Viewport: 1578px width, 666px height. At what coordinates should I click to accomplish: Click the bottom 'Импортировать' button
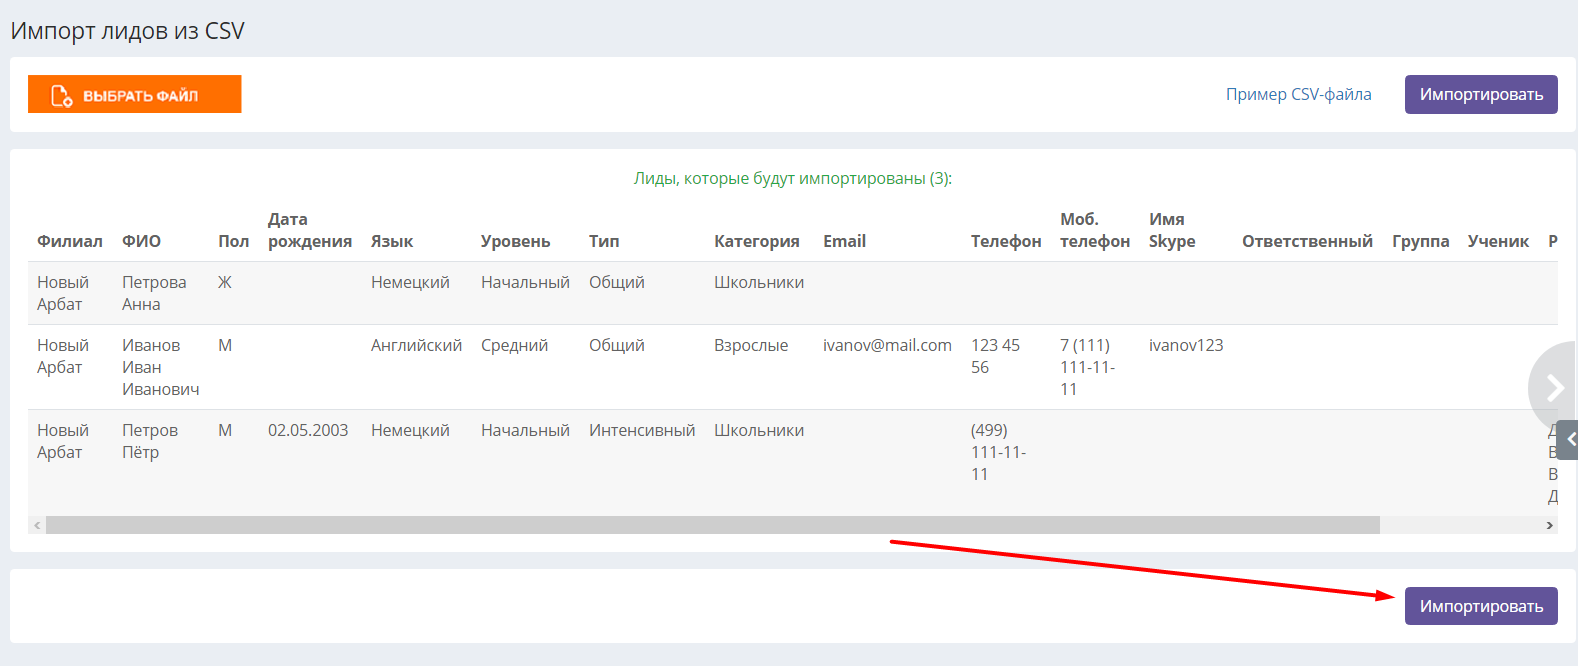[1481, 606]
